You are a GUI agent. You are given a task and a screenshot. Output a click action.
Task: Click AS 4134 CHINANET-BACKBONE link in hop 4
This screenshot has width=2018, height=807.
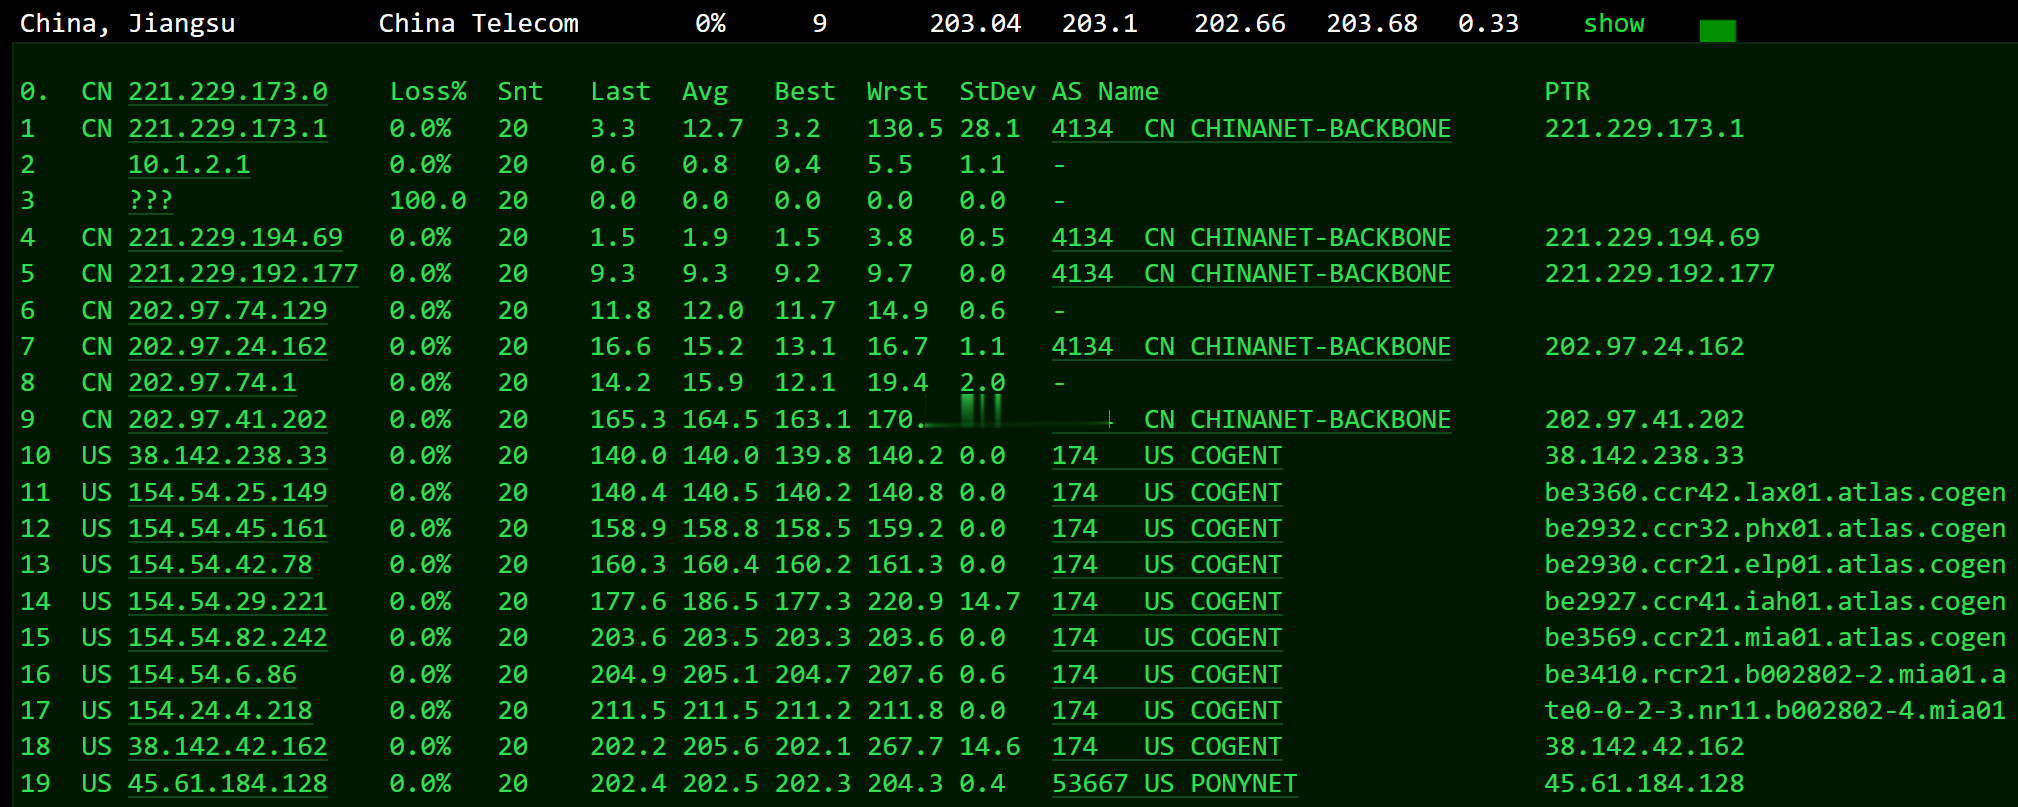pyautogui.click(x=1251, y=238)
